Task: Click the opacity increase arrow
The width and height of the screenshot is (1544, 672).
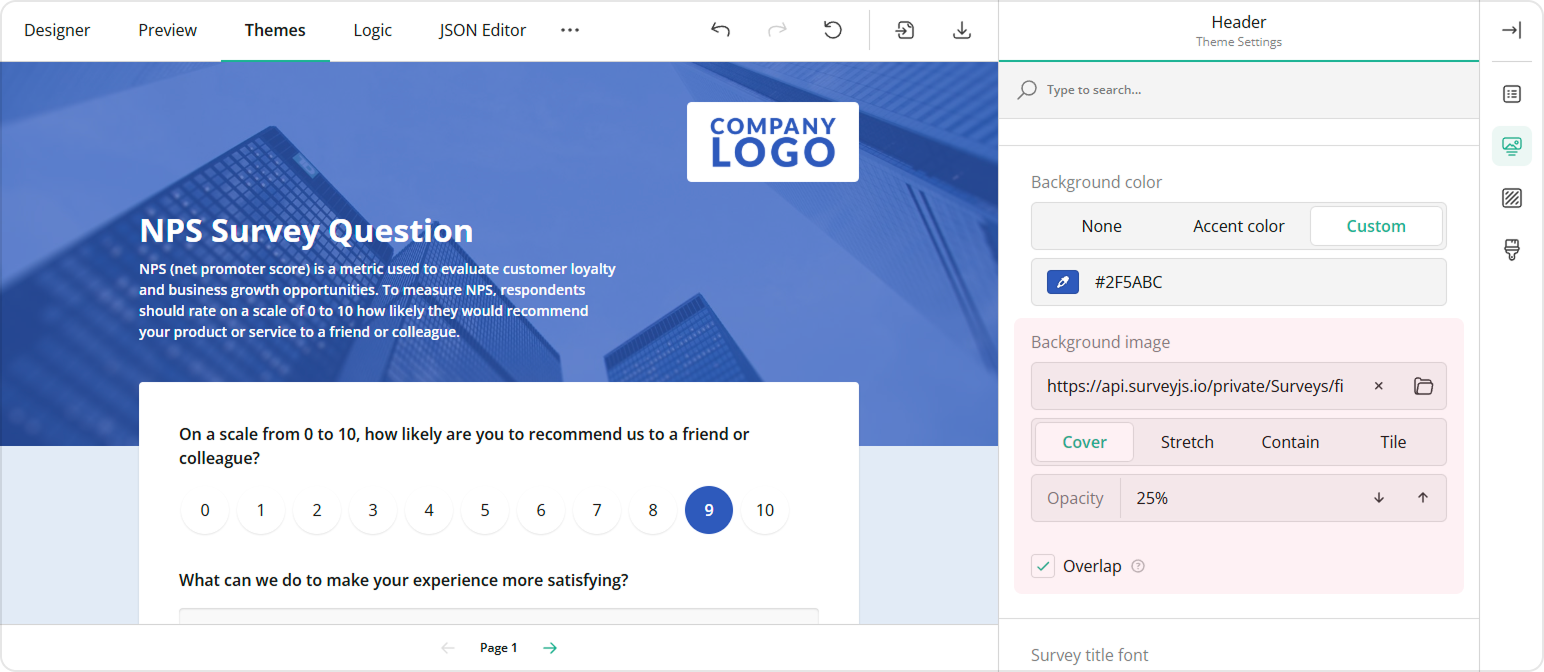Action: point(1423,497)
